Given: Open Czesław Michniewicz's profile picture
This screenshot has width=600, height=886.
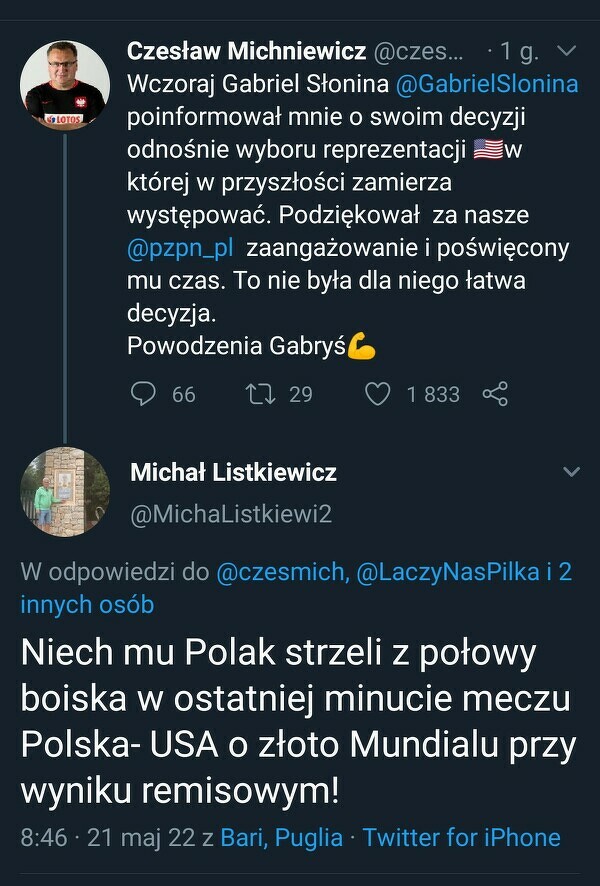Looking at the screenshot, I should [65, 85].
